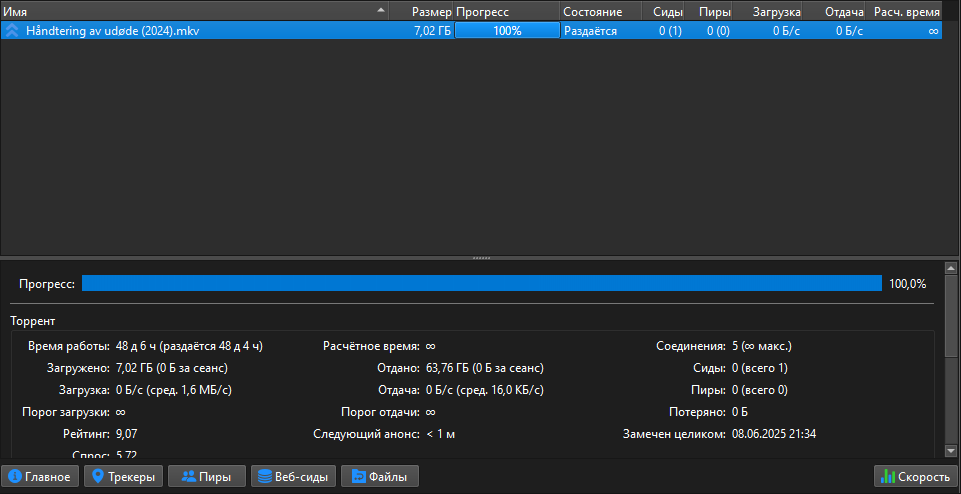Sort torrents by Размер column header
Image resolution: width=961 pixels, height=494 pixels.
point(421,12)
